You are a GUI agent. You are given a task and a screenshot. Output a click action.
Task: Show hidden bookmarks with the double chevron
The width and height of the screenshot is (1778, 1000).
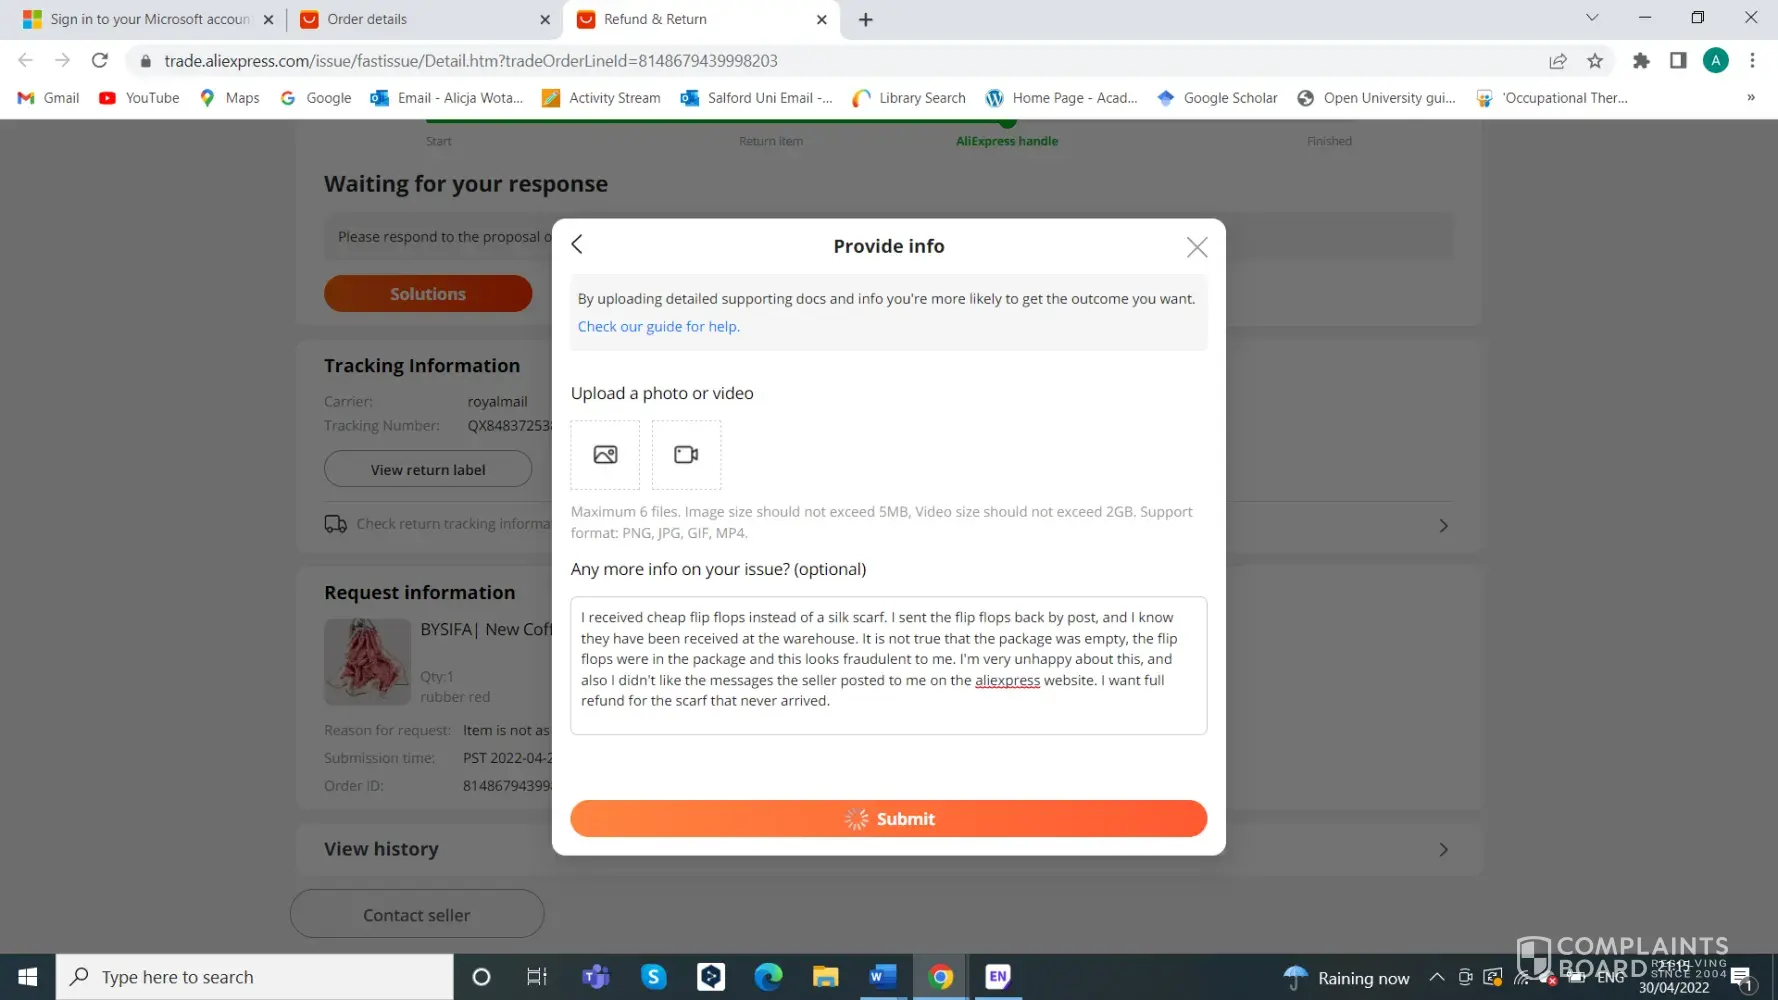[1751, 98]
